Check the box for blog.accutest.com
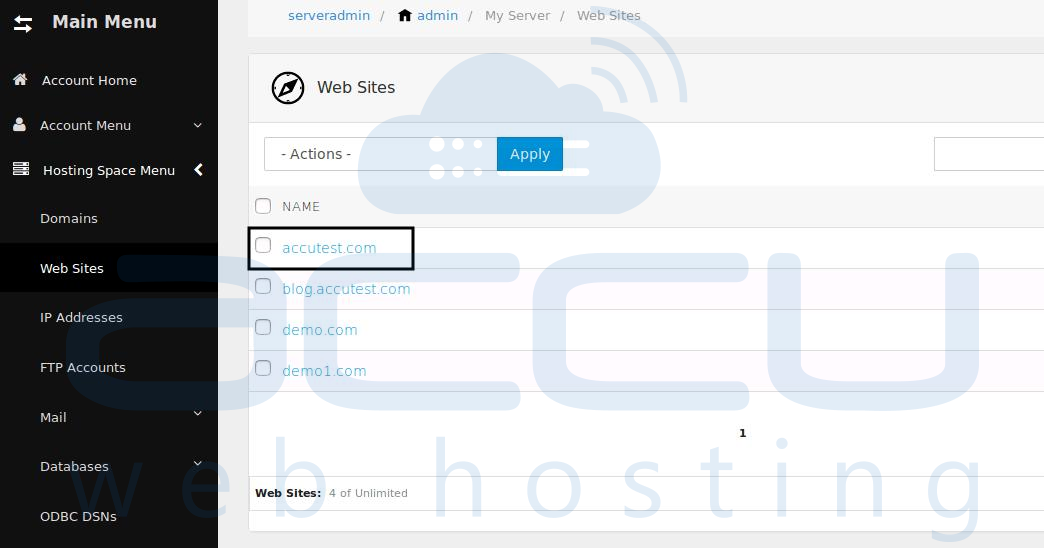Image resolution: width=1044 pixels, height=548 pixels. coord(263,286)
